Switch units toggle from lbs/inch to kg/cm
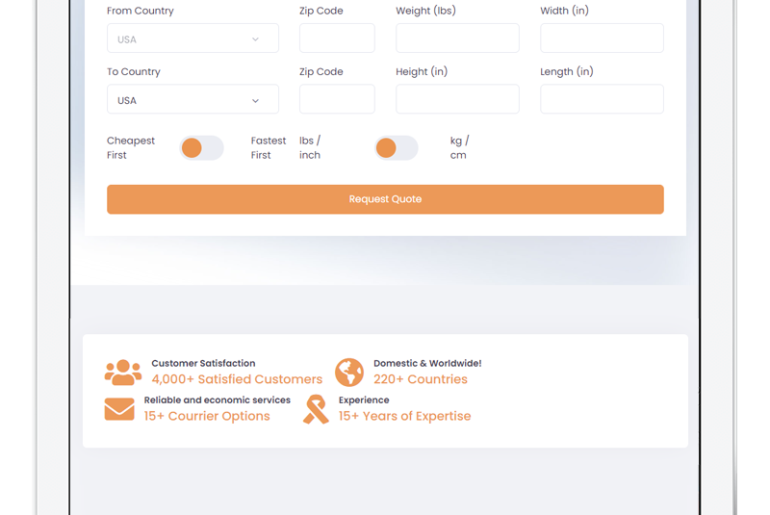This screenshot has width=770, height=515. tap(396, 148)
